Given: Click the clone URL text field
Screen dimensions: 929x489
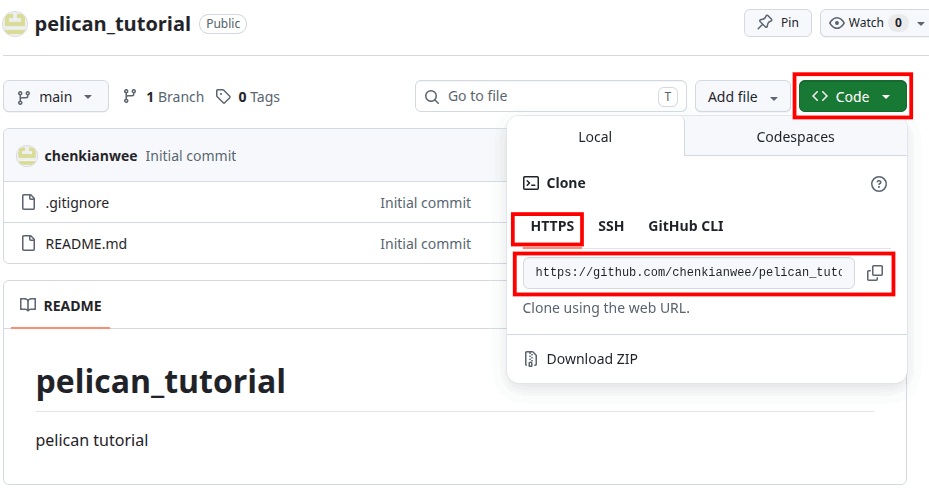Looking at the screenshot, I should pos(688,273).
